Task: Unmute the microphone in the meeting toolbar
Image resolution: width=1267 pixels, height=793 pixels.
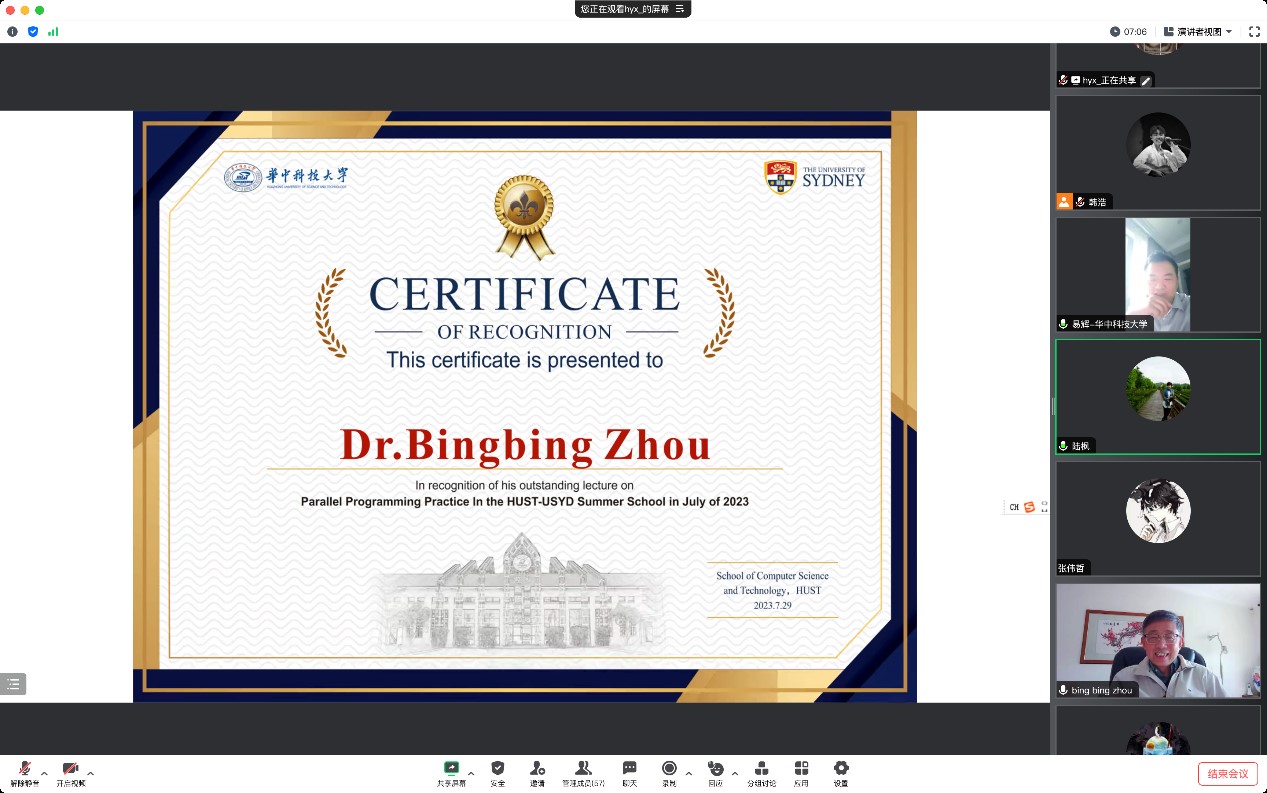Action: [x=25, y=769]
